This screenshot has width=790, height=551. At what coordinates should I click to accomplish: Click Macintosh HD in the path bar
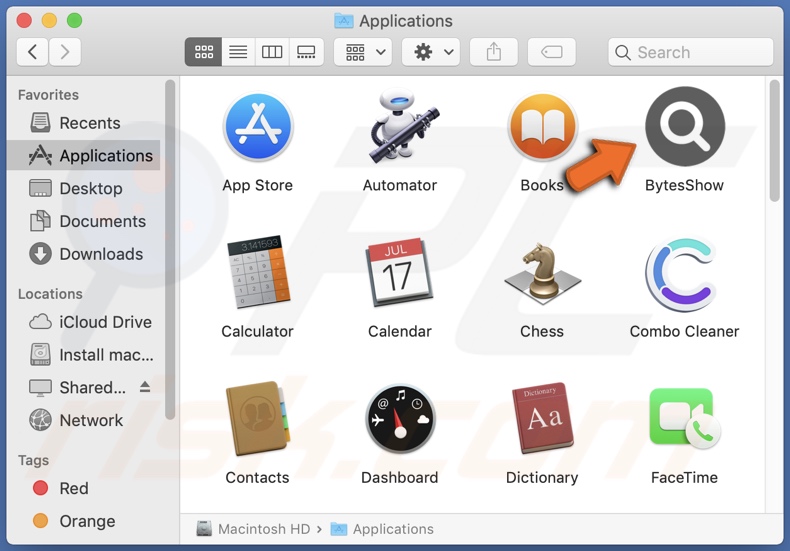pos(253,529)
